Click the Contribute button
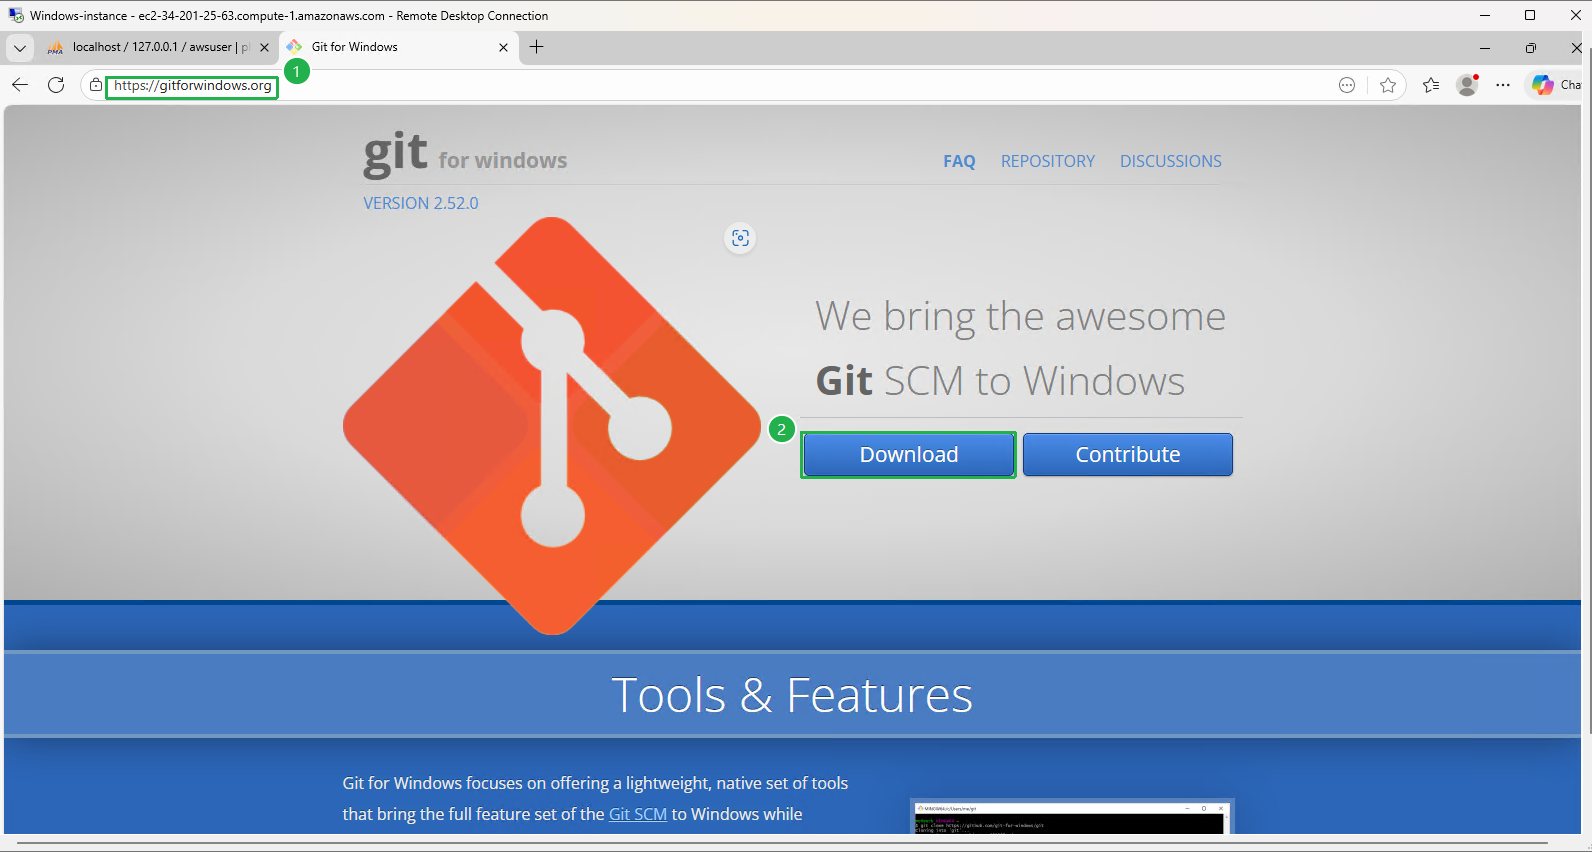The width and height of the screenshot is (1592, 852). point(1128,455)
